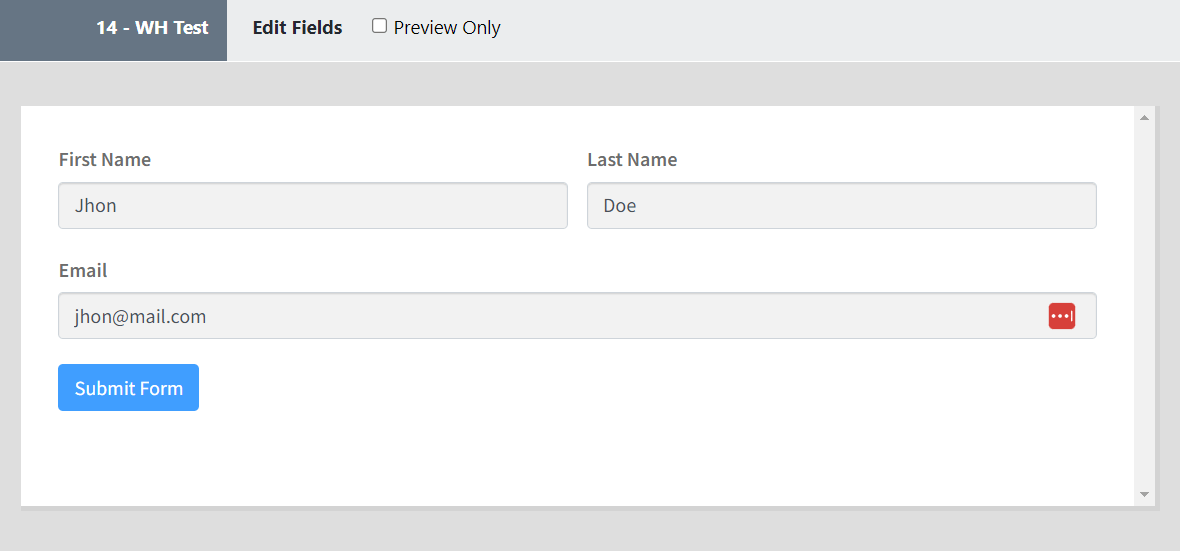
Task: Click the "Preview Only" label text
Action: click(447, 28)
